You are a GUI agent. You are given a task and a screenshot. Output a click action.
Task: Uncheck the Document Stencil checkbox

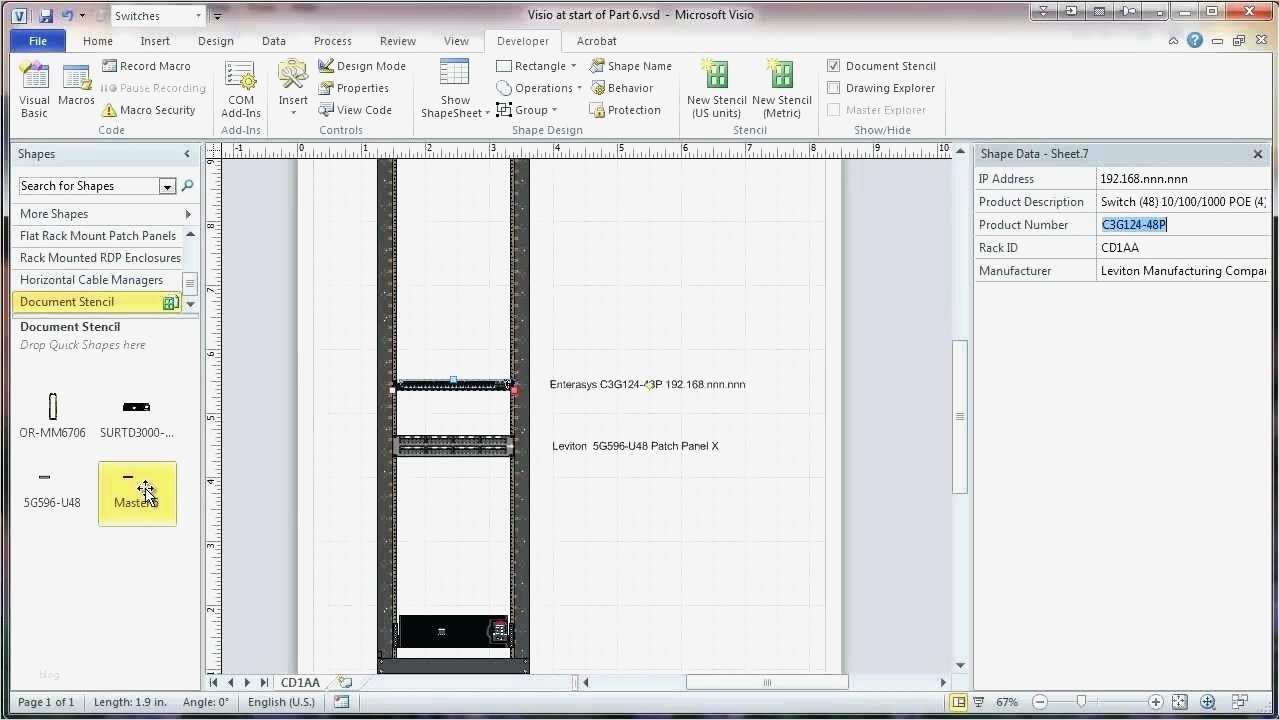point(834,66)
